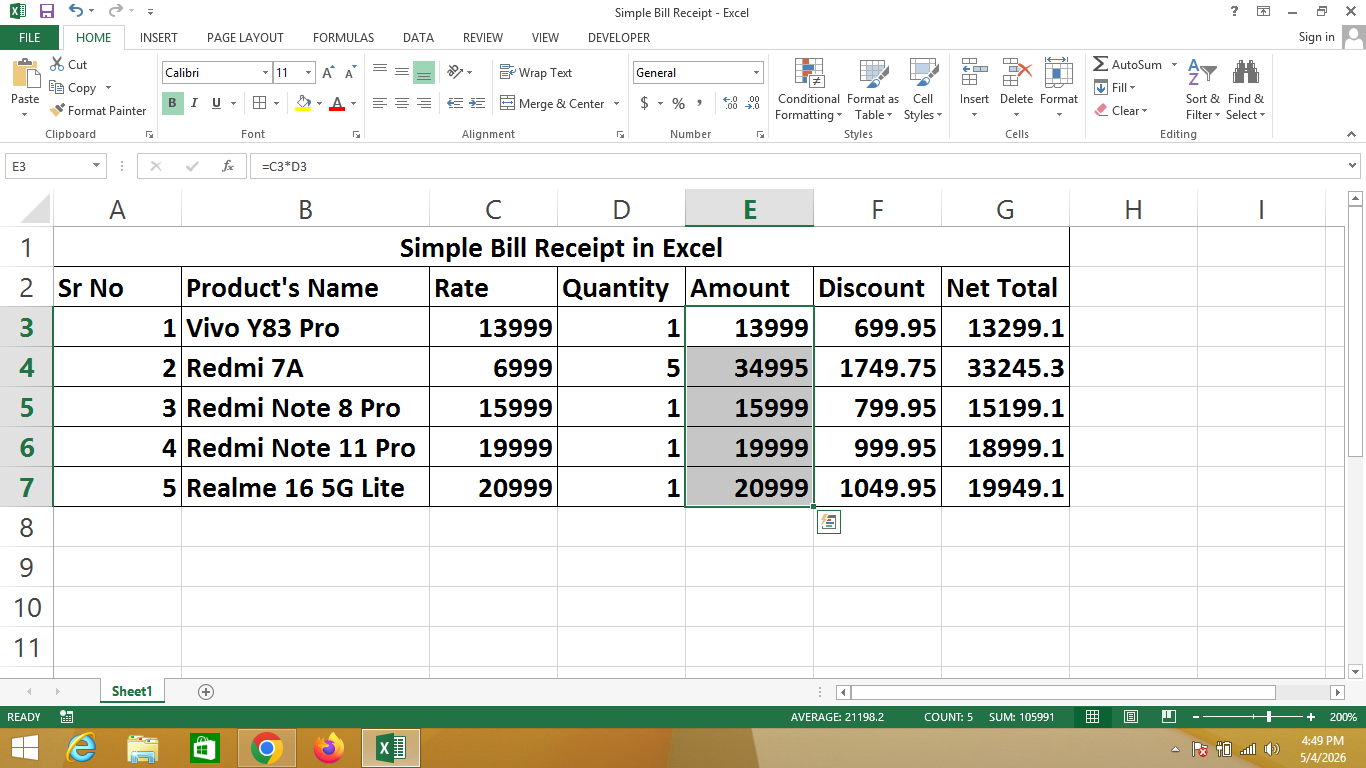This screenshot has height=768, width=1366.
Task: Apply comma style number format
Action: click(700, 103)
